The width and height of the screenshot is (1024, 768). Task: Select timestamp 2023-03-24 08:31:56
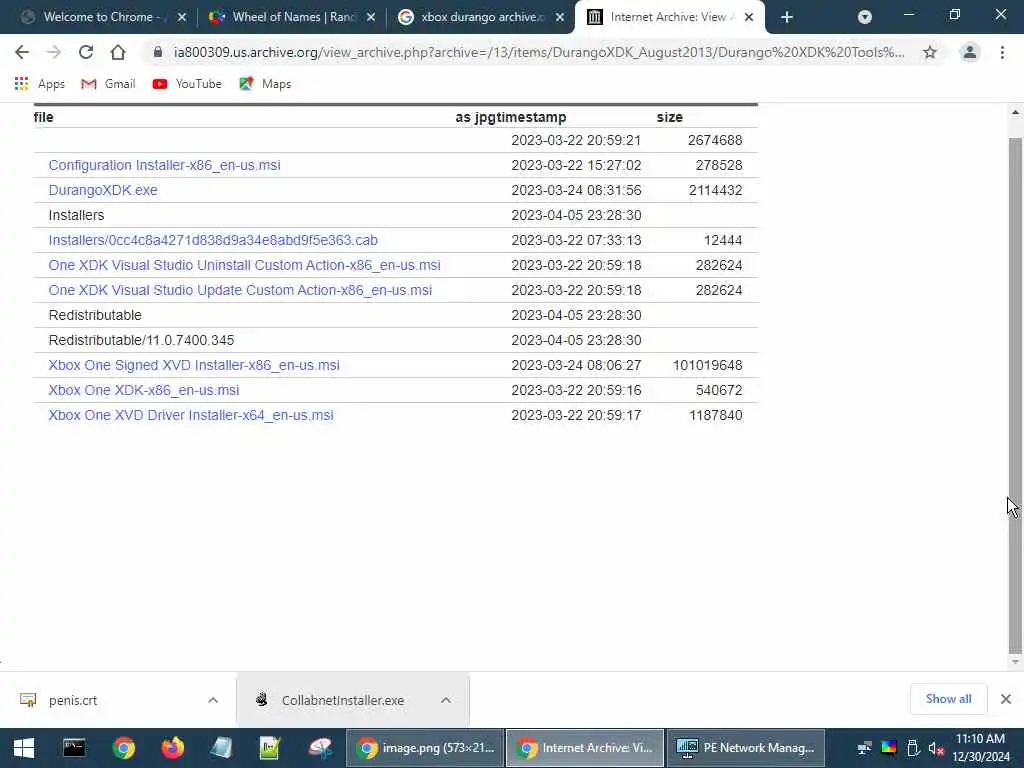pyautogui.click(x=576, y=190)
